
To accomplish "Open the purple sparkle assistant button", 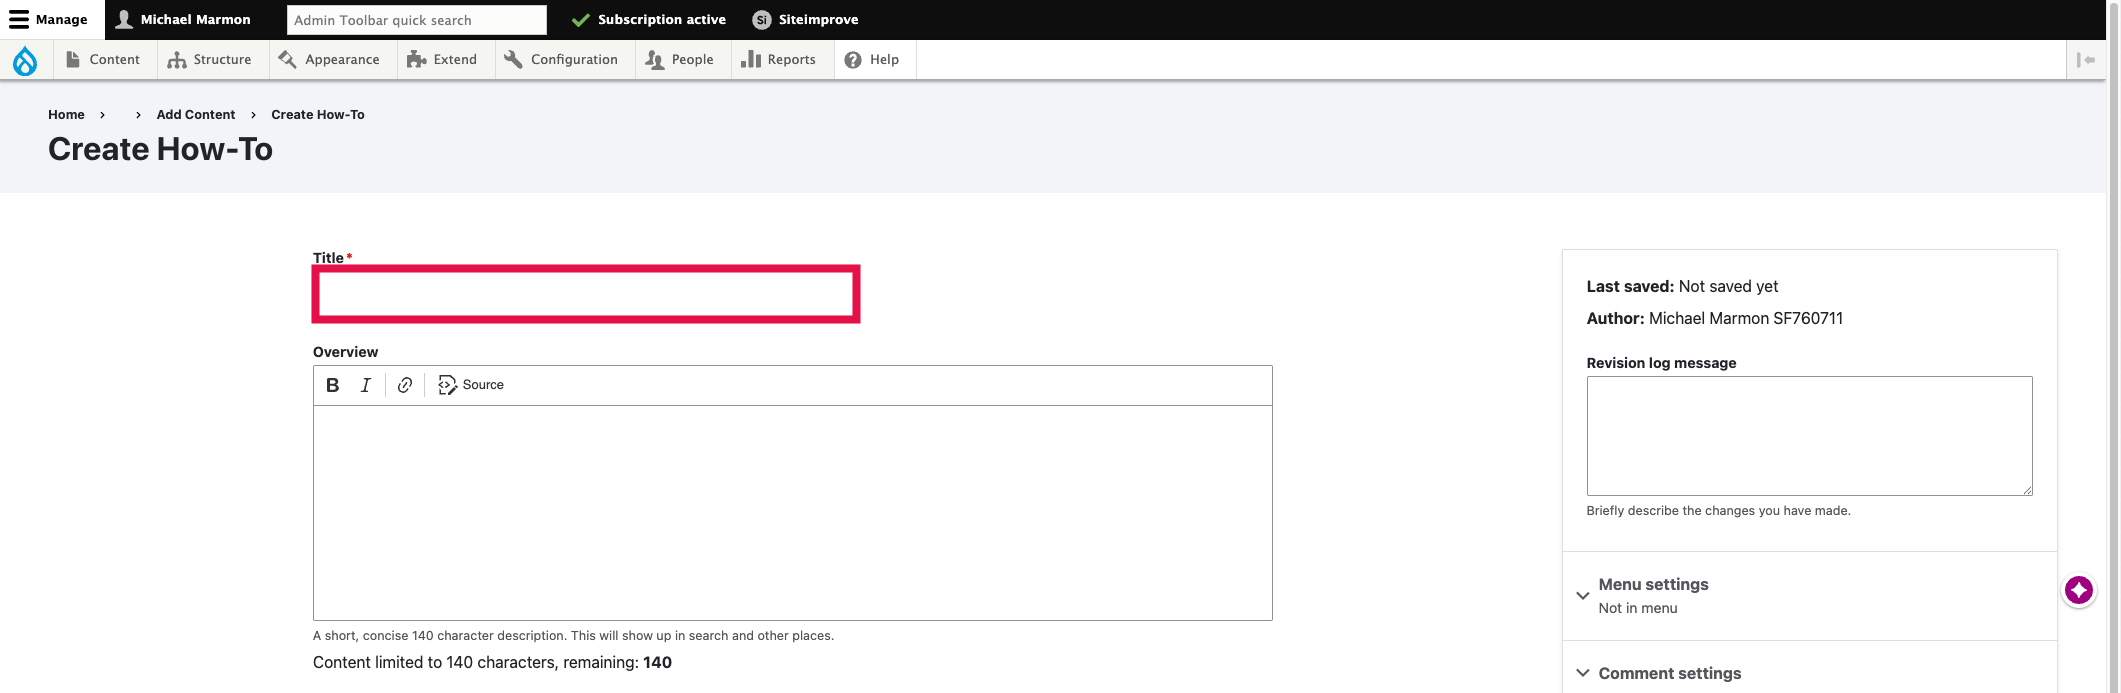I will (x=2079, y=590).
